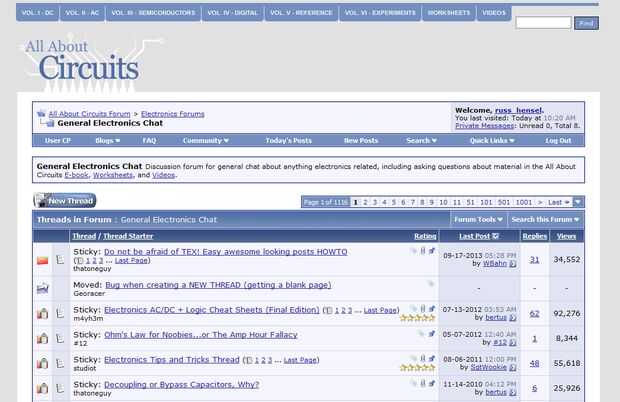This screenshot has height=402, width=620.
Task: Open New Posts in the navbar
Action: coord(361,140)
